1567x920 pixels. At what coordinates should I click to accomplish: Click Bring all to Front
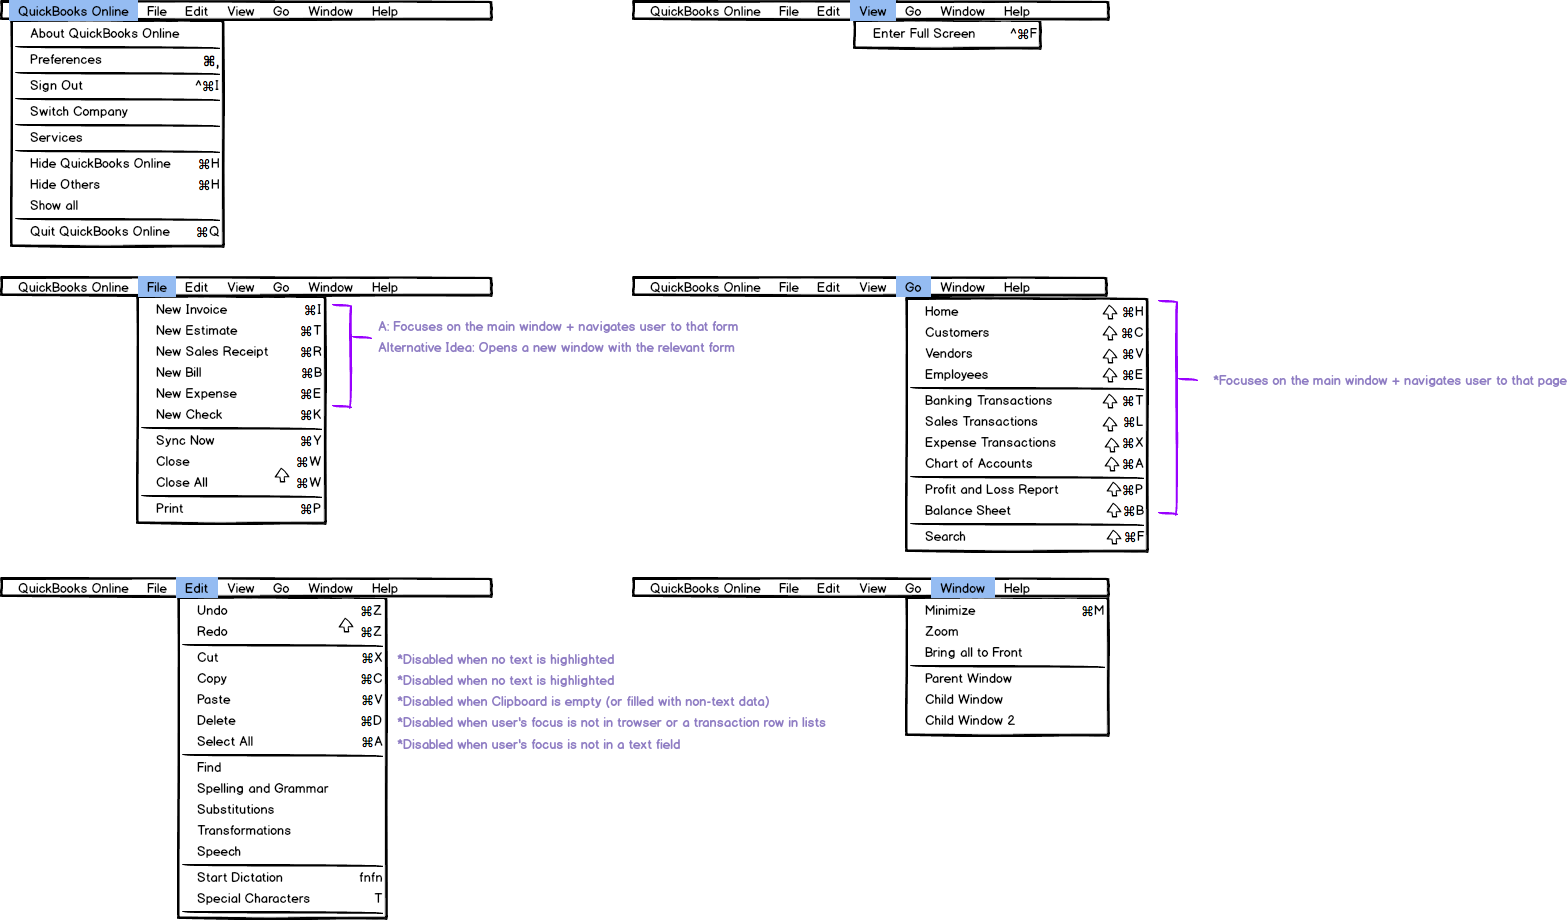(x=1007, y=652)
